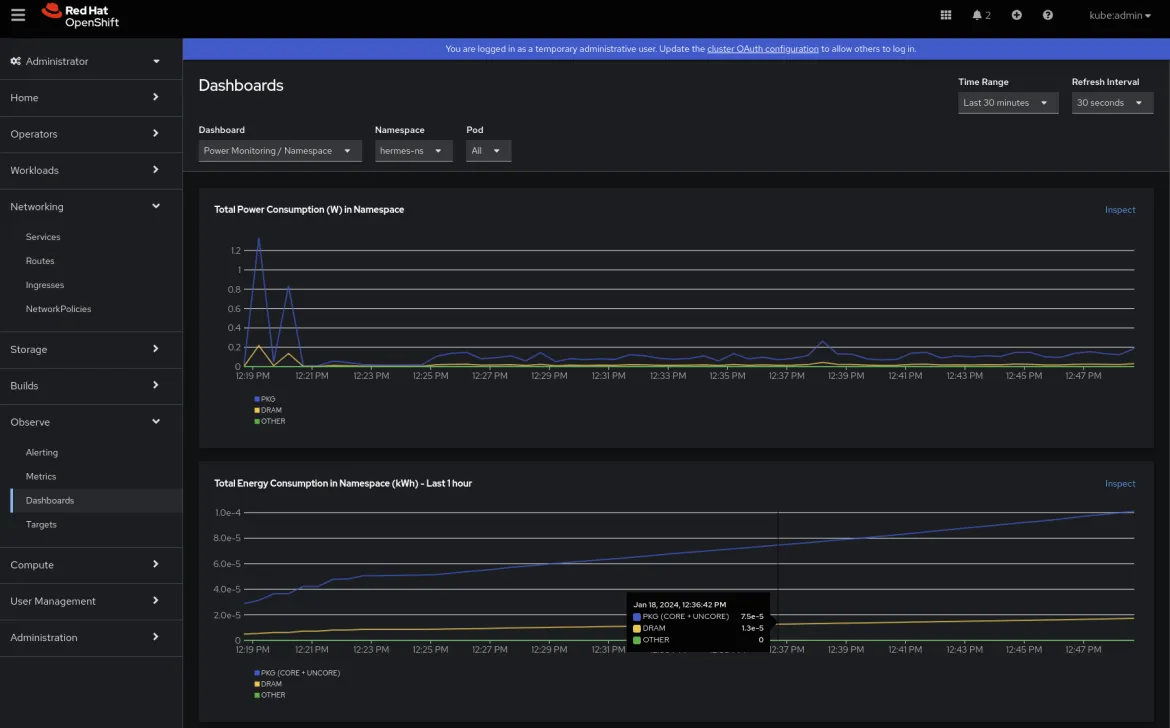This screenshot has height=728, width=1170.
Task: Open the Namespace hermes-ns dropdown
Action: tap(413, 151)
